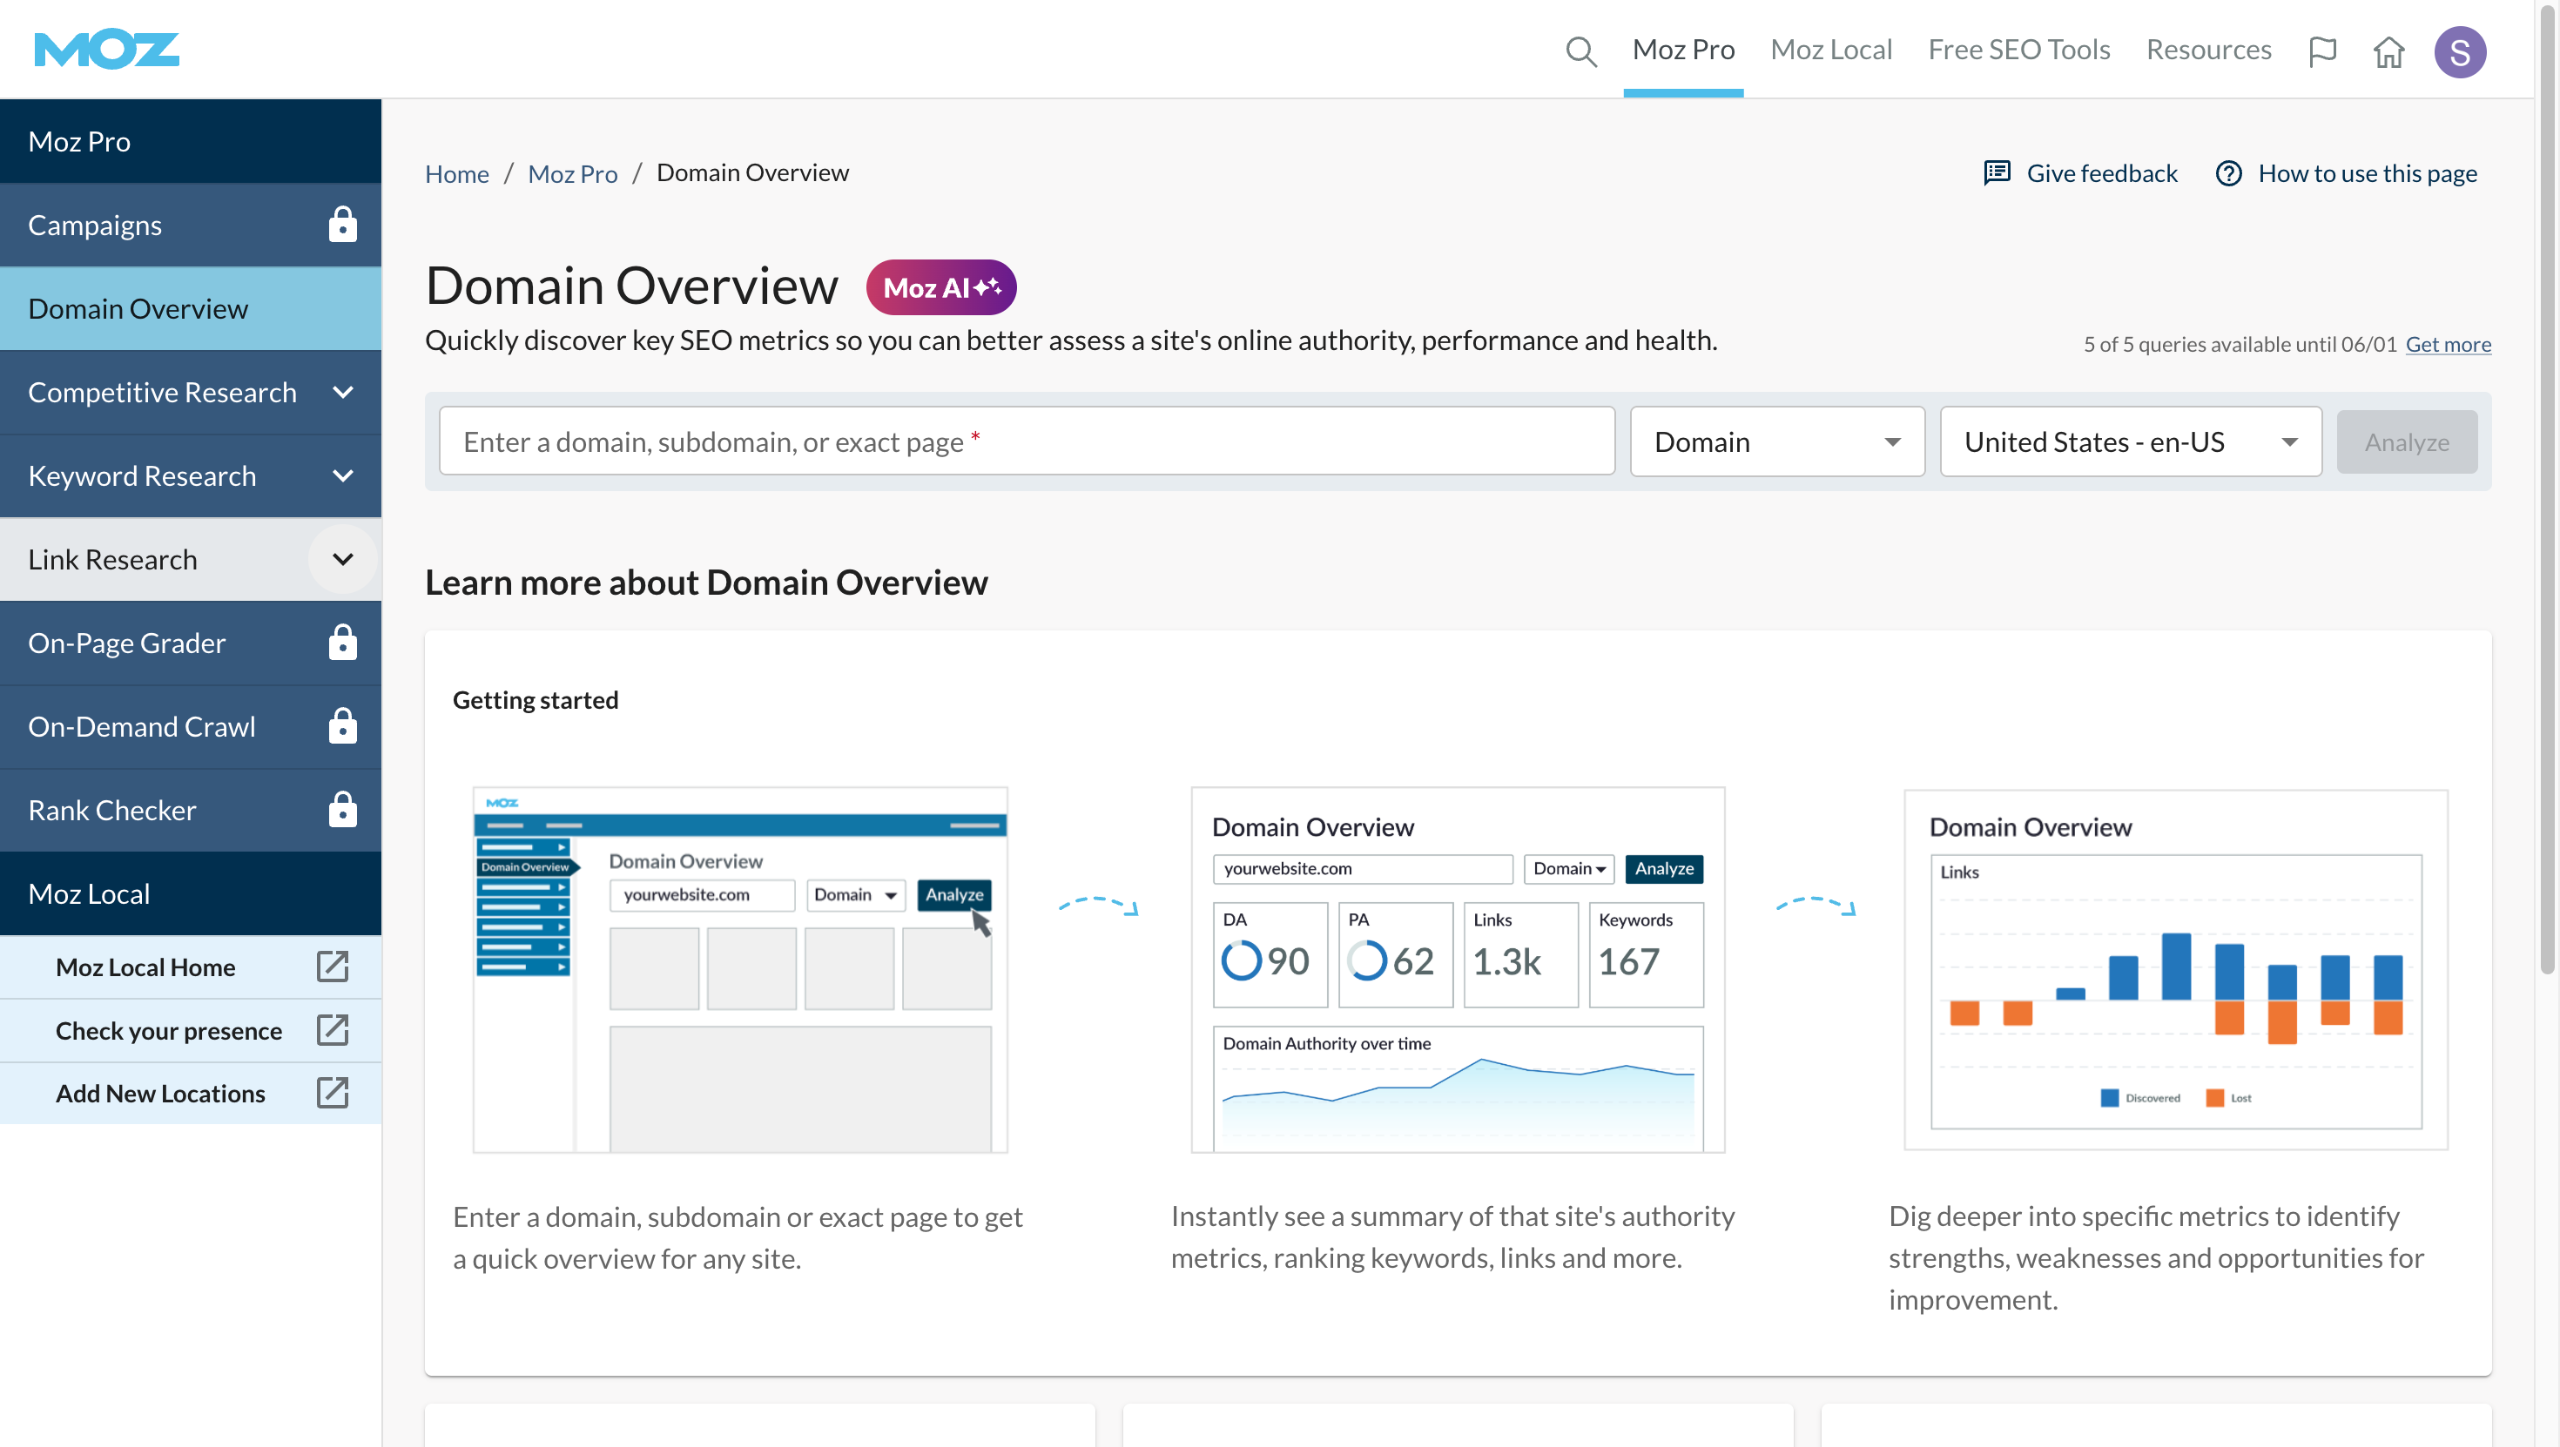Screen dimensions: 2560x1447
Task: Click the flag notifications icon
Action: (x=2322, y=51)
